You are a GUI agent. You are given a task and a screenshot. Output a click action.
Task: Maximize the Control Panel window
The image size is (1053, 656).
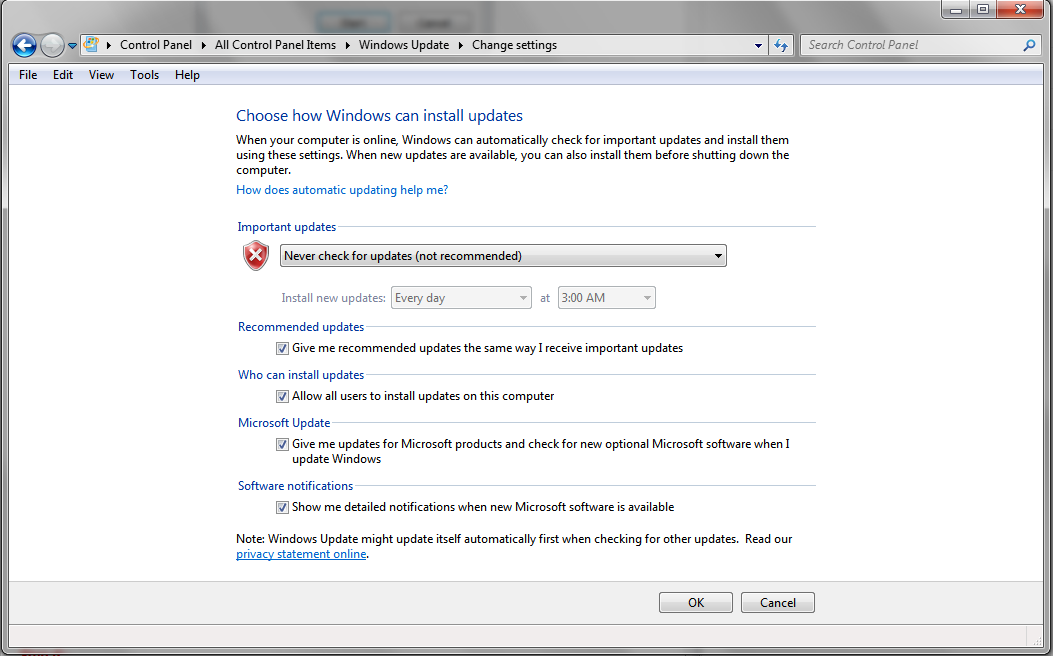pos(983,9)
